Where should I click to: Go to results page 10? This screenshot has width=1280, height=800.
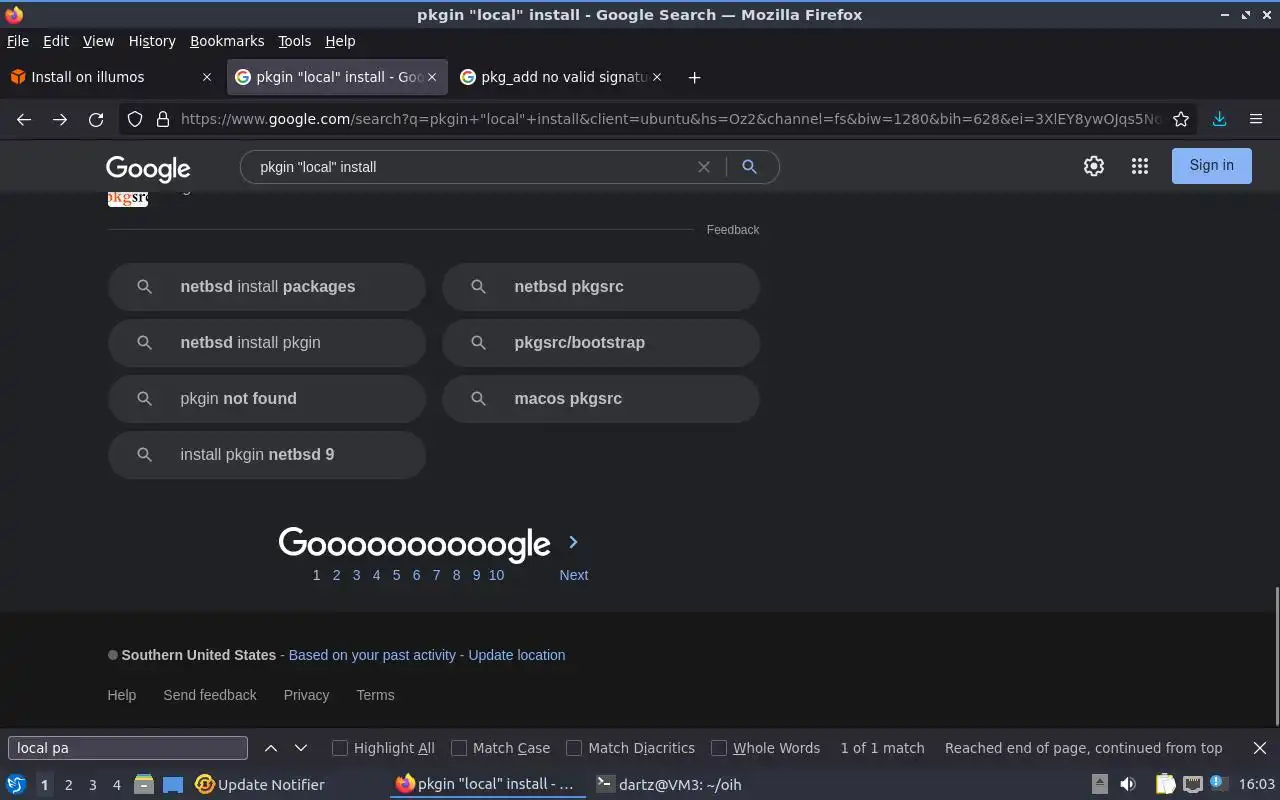[496, 575]
